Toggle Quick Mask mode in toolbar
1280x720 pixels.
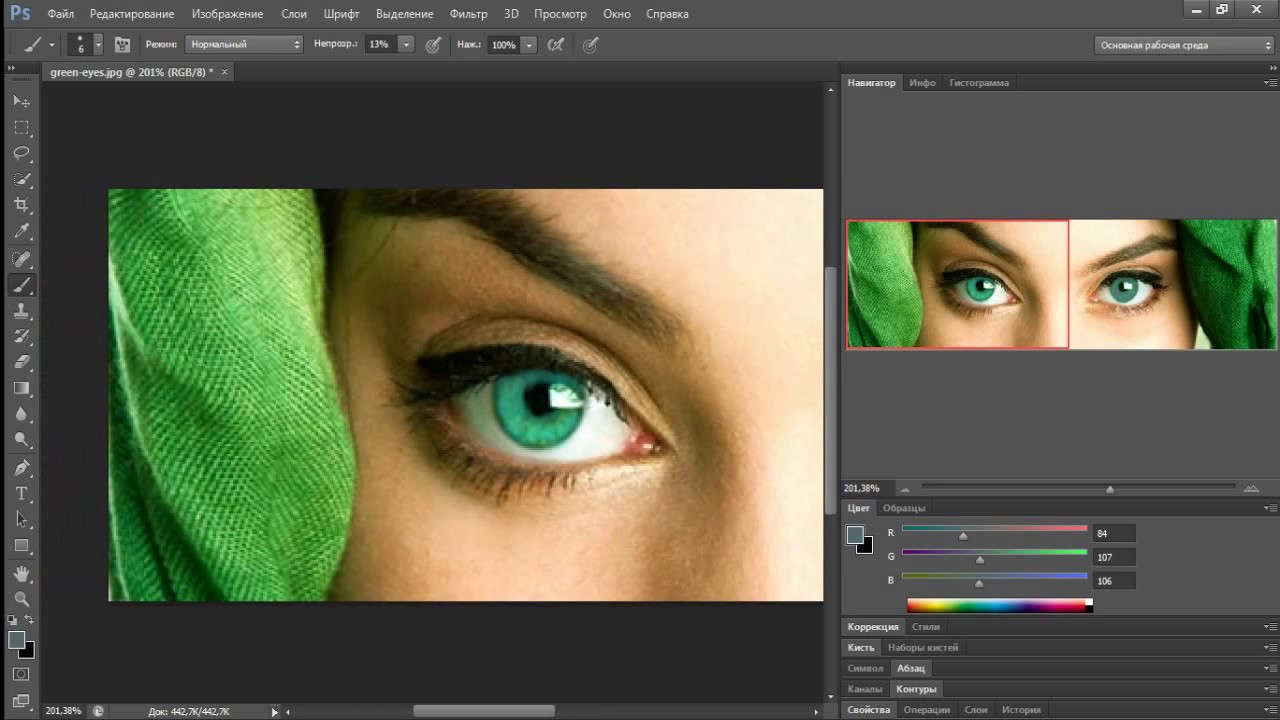pyautogui.click(x=21, y=675)
